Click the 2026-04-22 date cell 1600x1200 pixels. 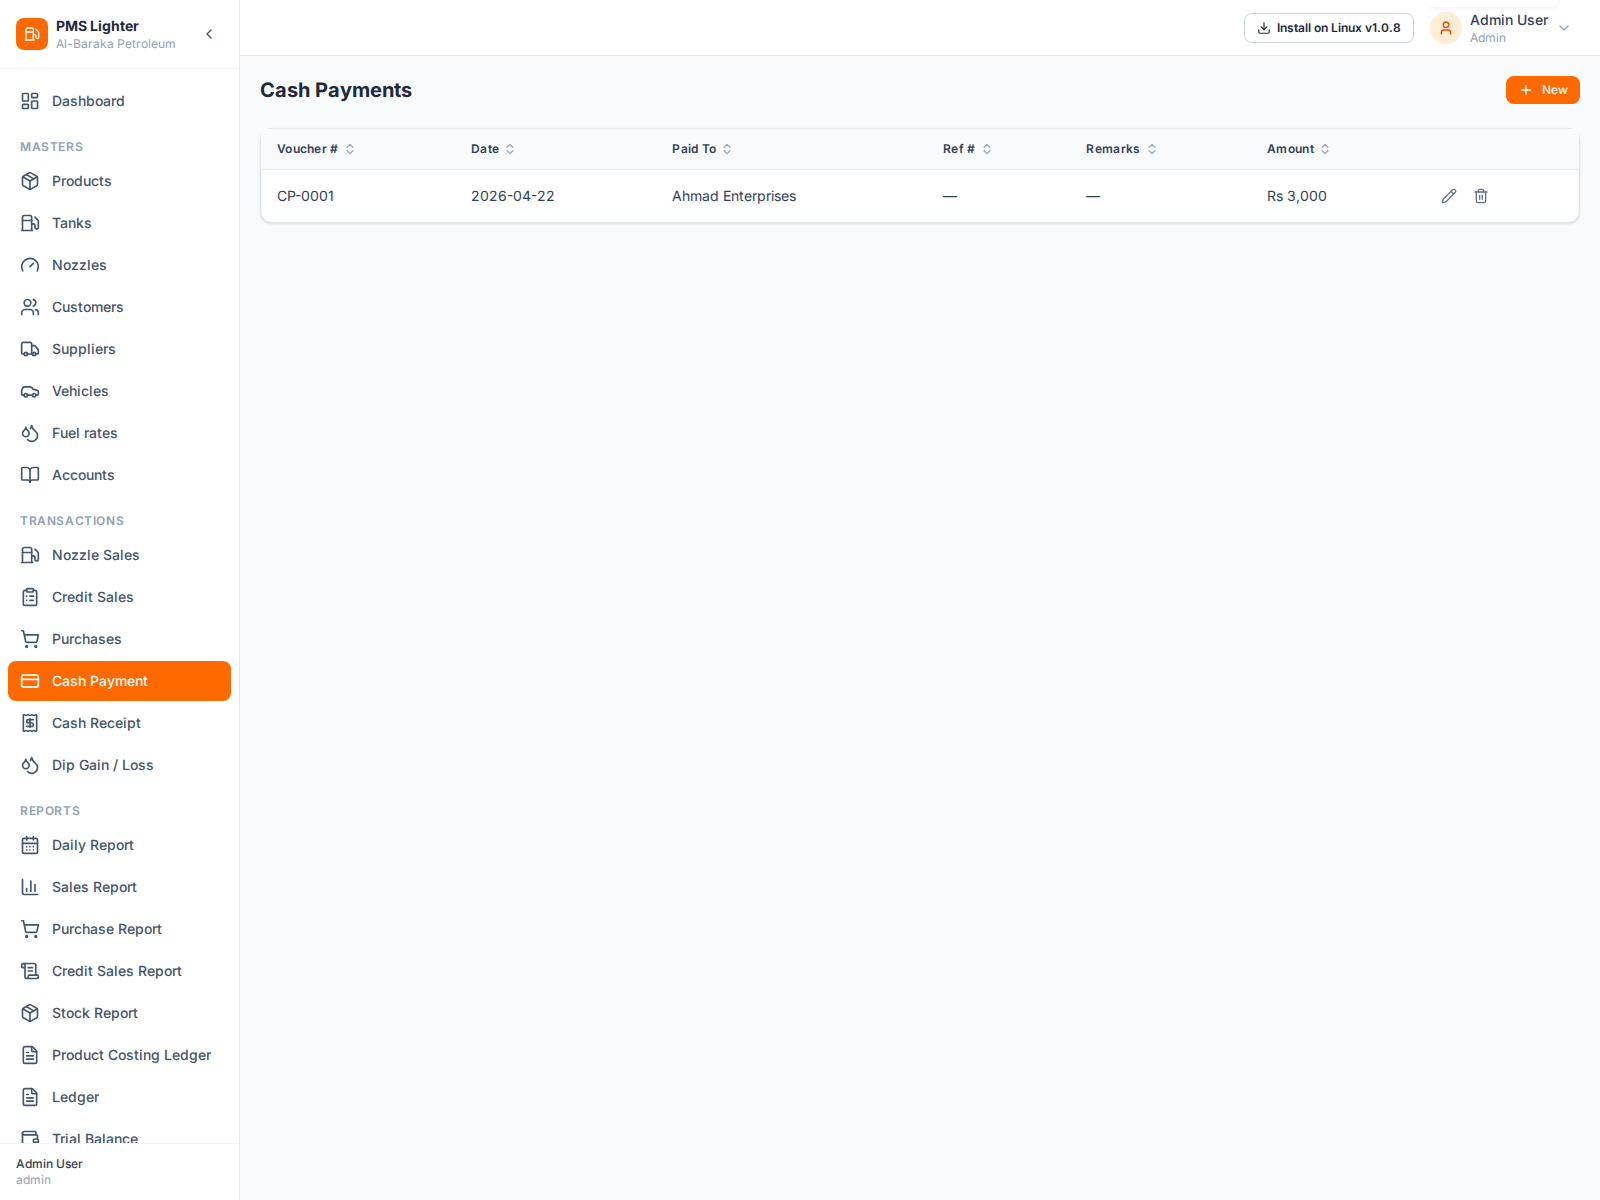click(513, 196)
